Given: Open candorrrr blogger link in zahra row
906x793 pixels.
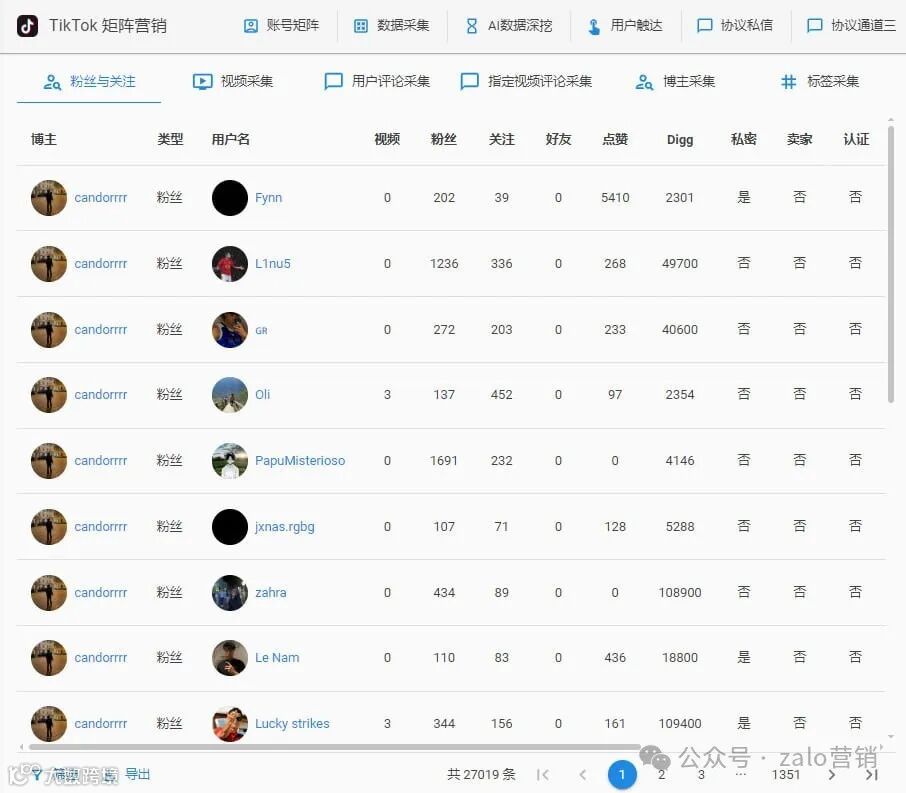Looking at the screenshot, I should (x=101, y=592).
